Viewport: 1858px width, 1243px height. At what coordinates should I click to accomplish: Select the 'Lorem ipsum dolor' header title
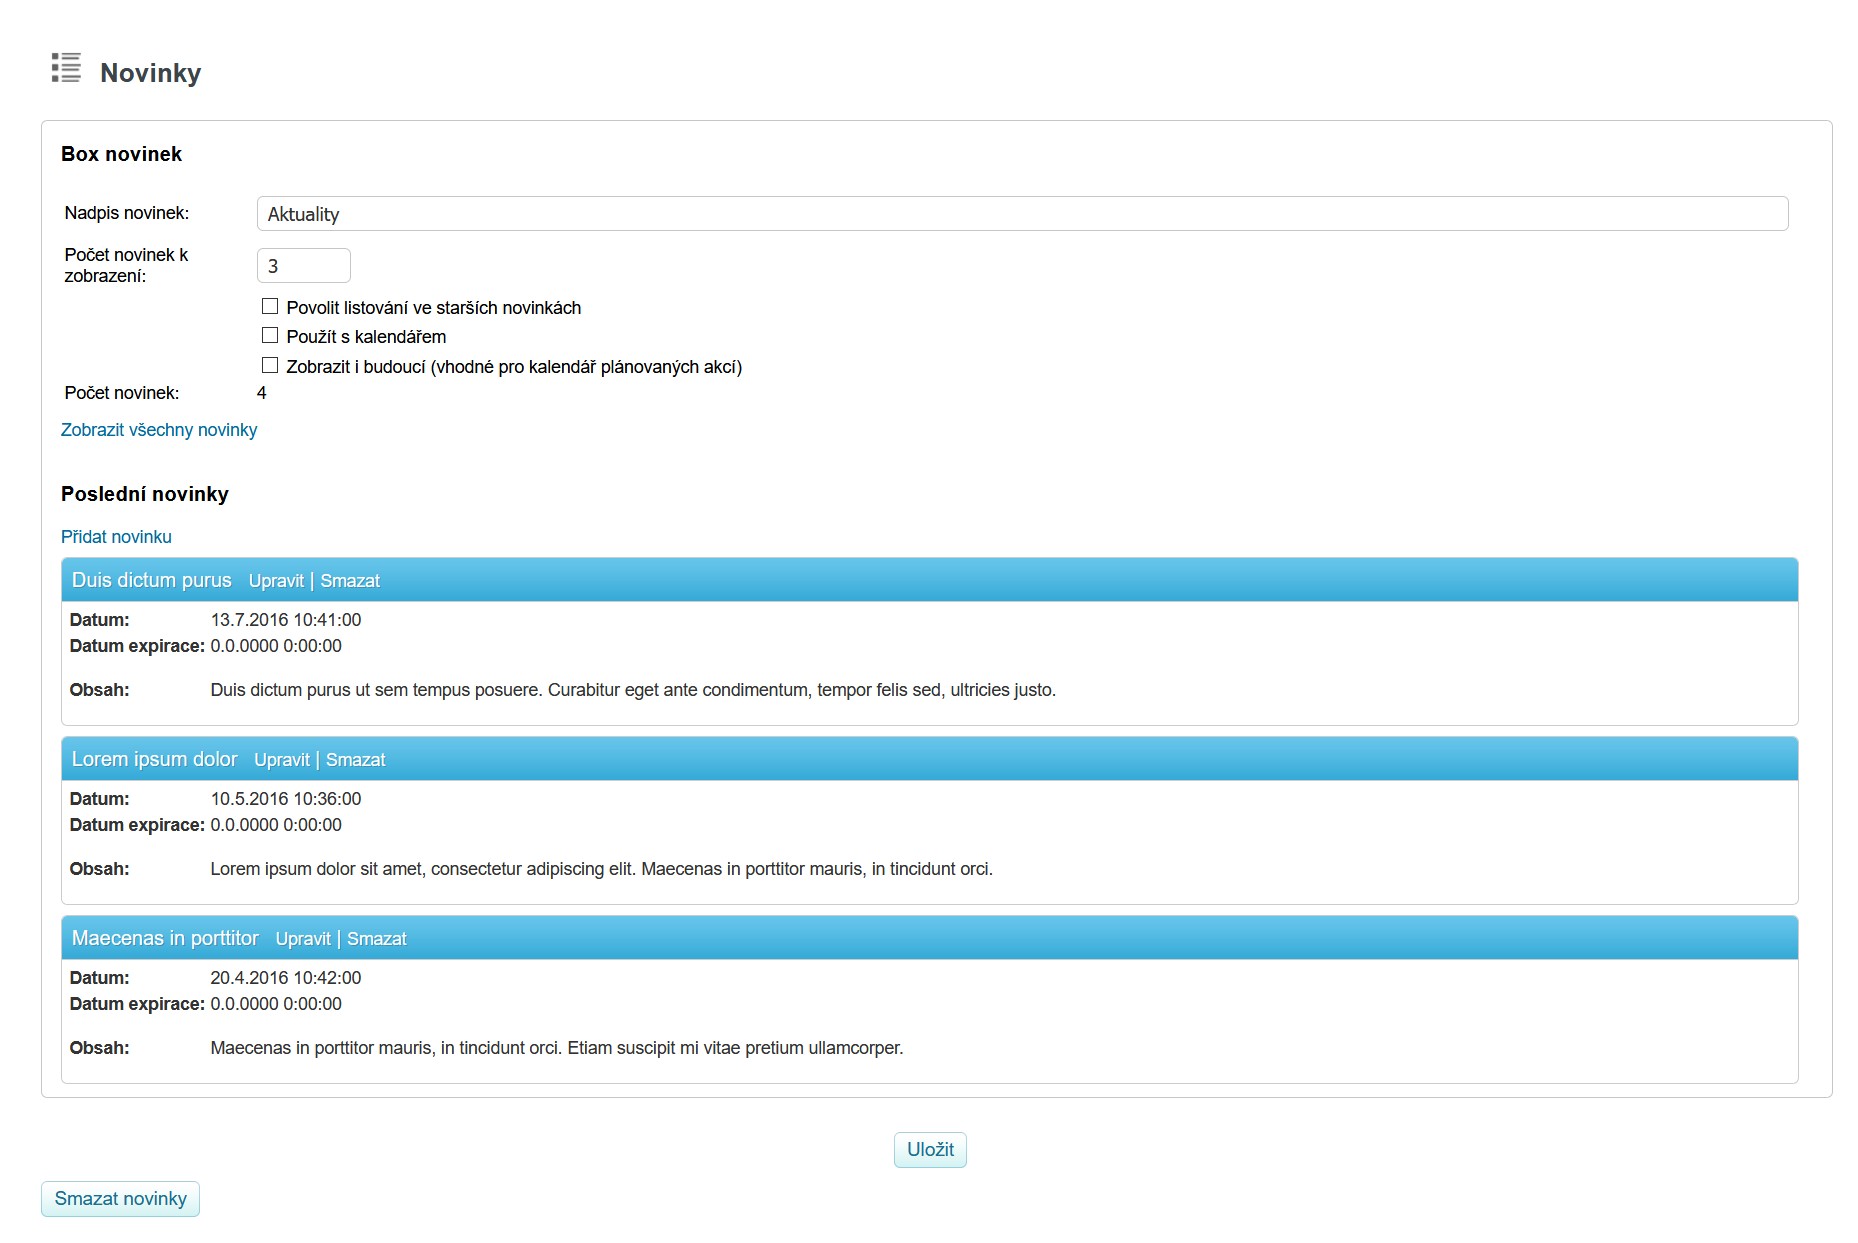[x=154, y=759]
